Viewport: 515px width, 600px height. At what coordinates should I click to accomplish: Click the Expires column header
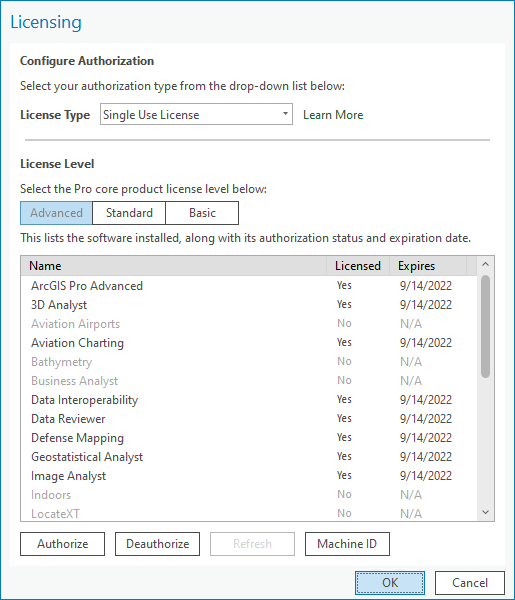click(428, 266)
